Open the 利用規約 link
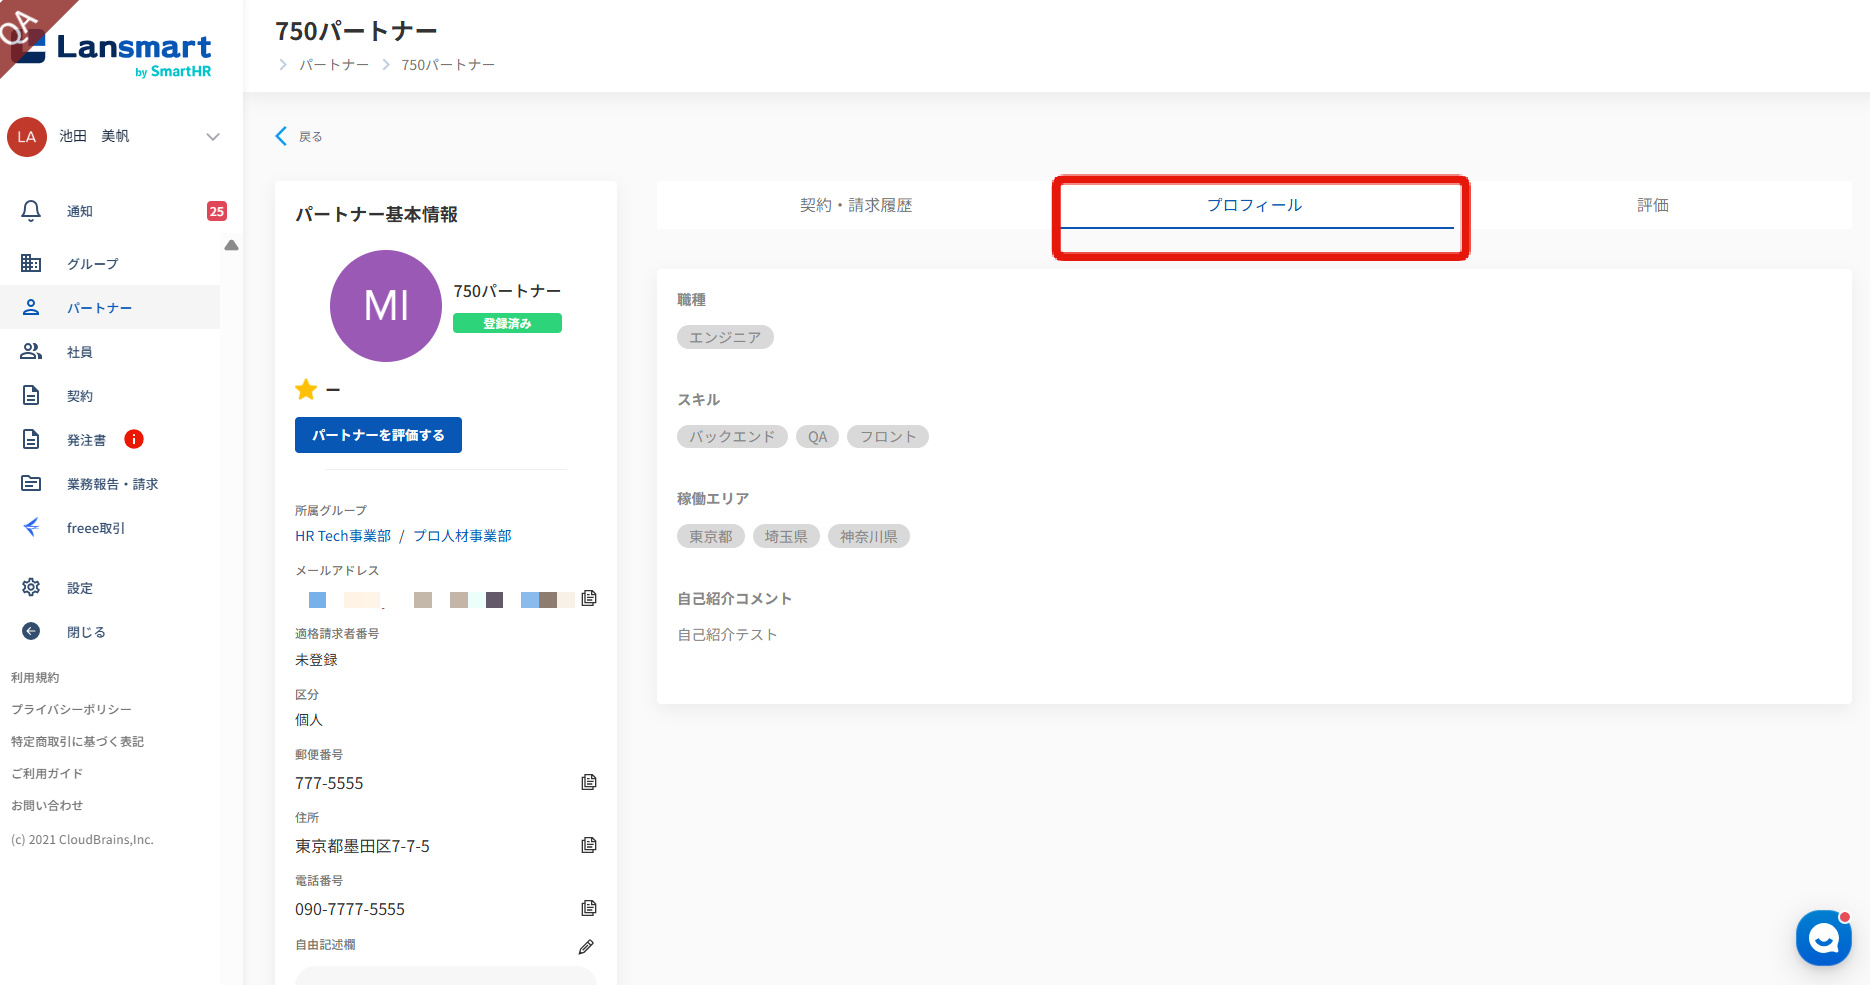The image size is (1870, 985). pyautogui.click(x=35, y=677)
